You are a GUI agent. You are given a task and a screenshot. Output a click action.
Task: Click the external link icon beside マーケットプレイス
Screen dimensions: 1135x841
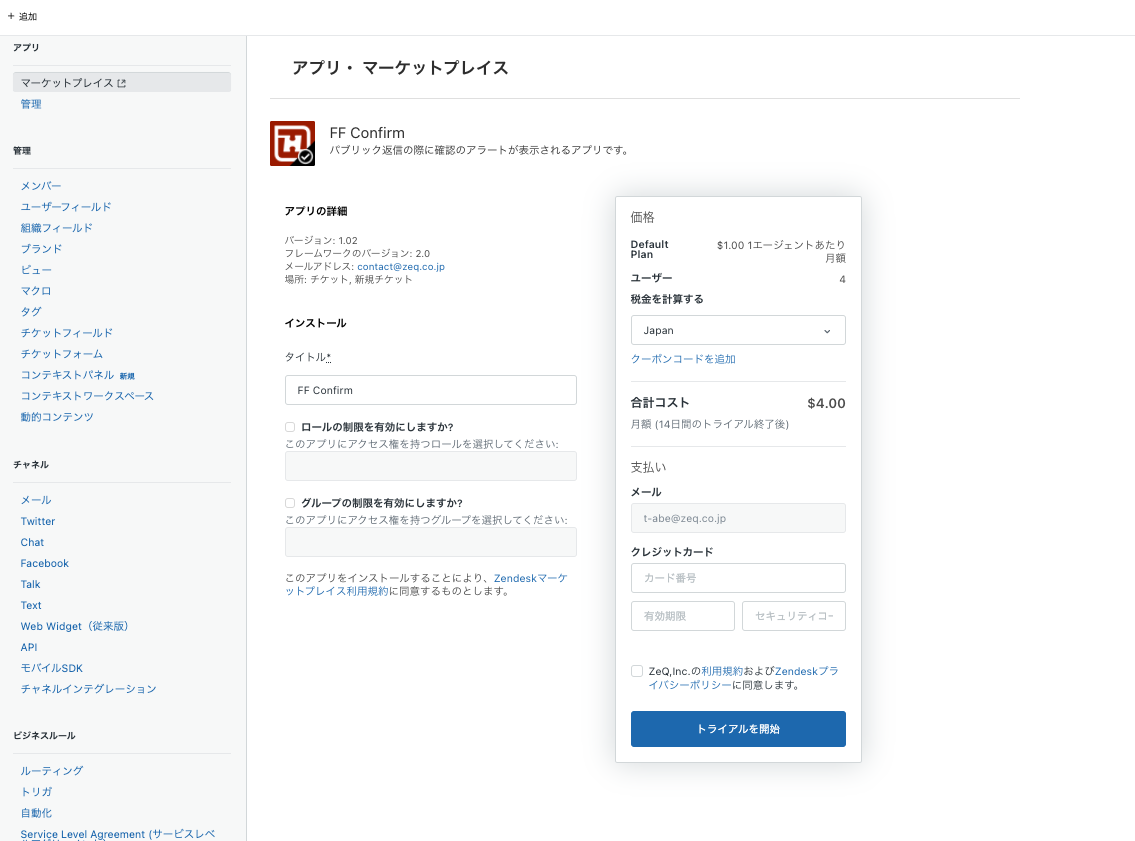point(122,83)
